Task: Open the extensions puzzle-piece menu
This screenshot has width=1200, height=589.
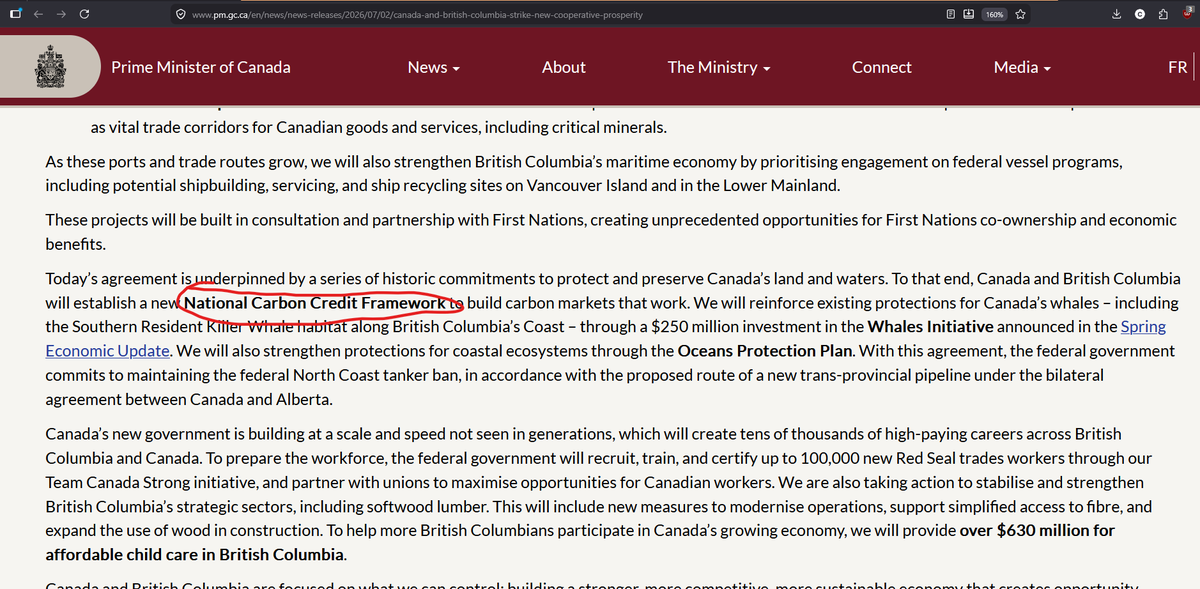Action: (x=1163, y=14)
